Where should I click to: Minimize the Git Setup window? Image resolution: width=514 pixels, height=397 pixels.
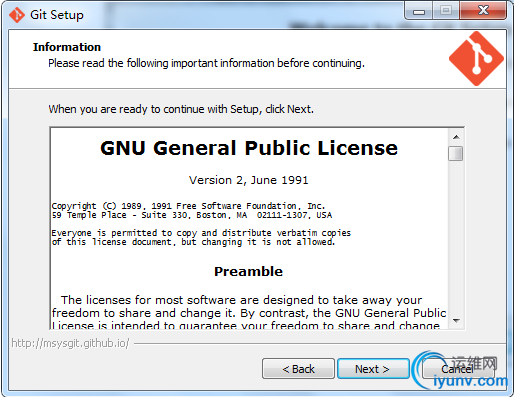pos(419,11)
